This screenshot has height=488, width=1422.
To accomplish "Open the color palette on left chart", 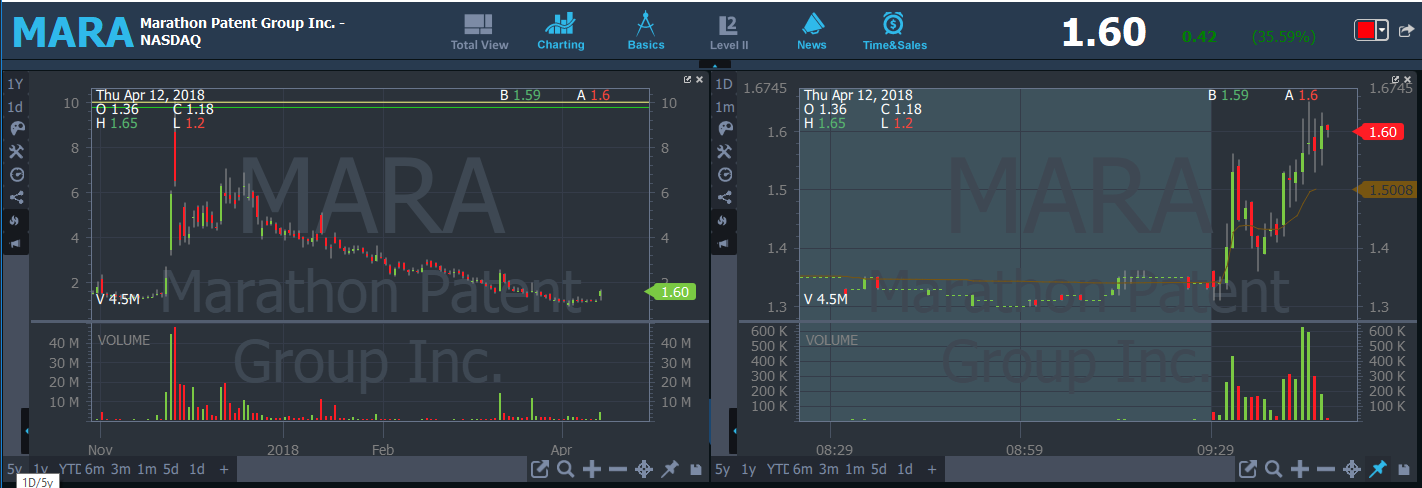I will click(x=16, y=129).
